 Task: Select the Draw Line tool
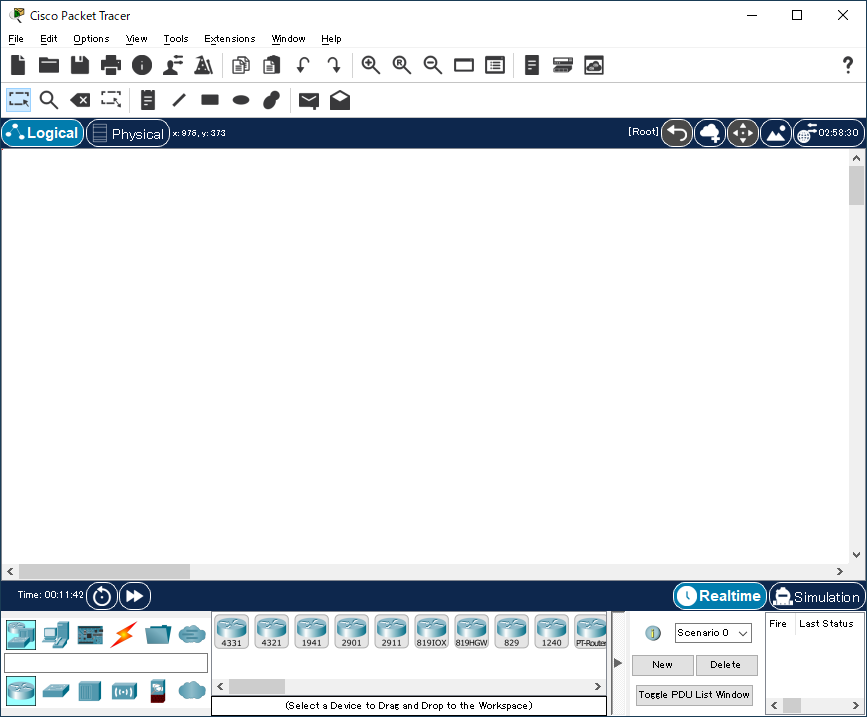(179, 100)
